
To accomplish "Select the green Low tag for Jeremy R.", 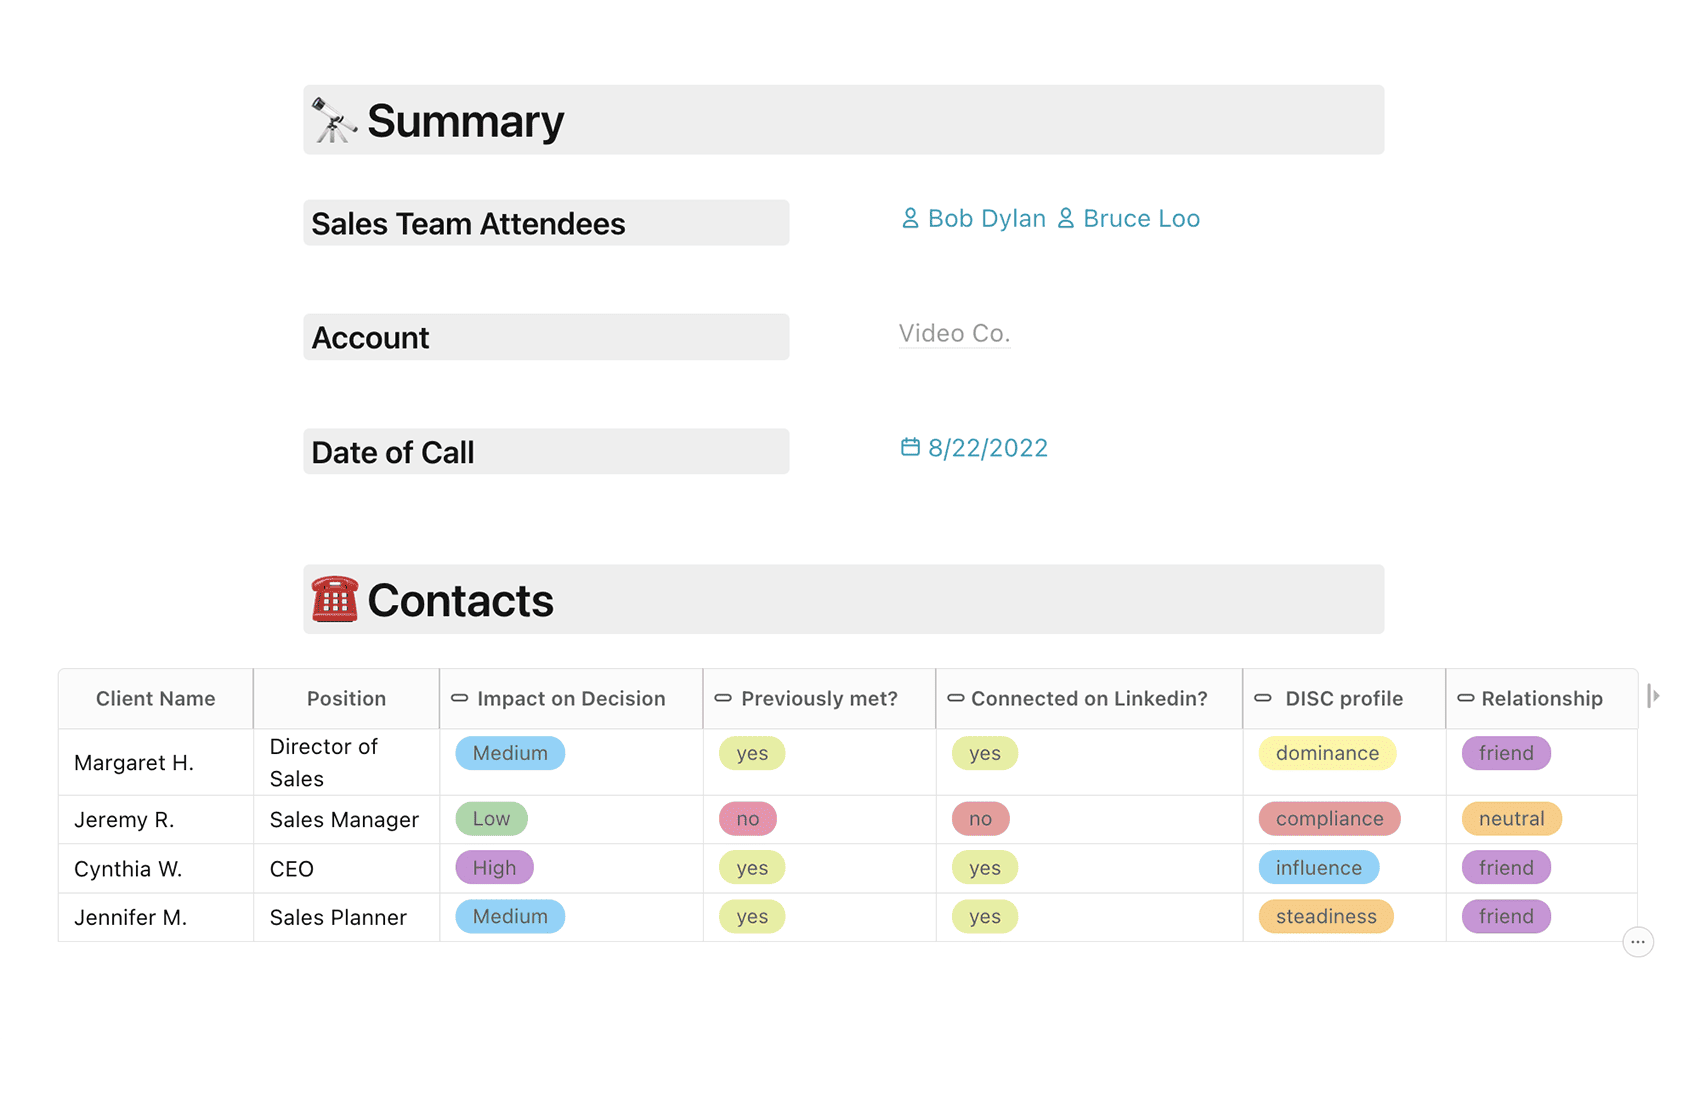I will click(491, 819).
